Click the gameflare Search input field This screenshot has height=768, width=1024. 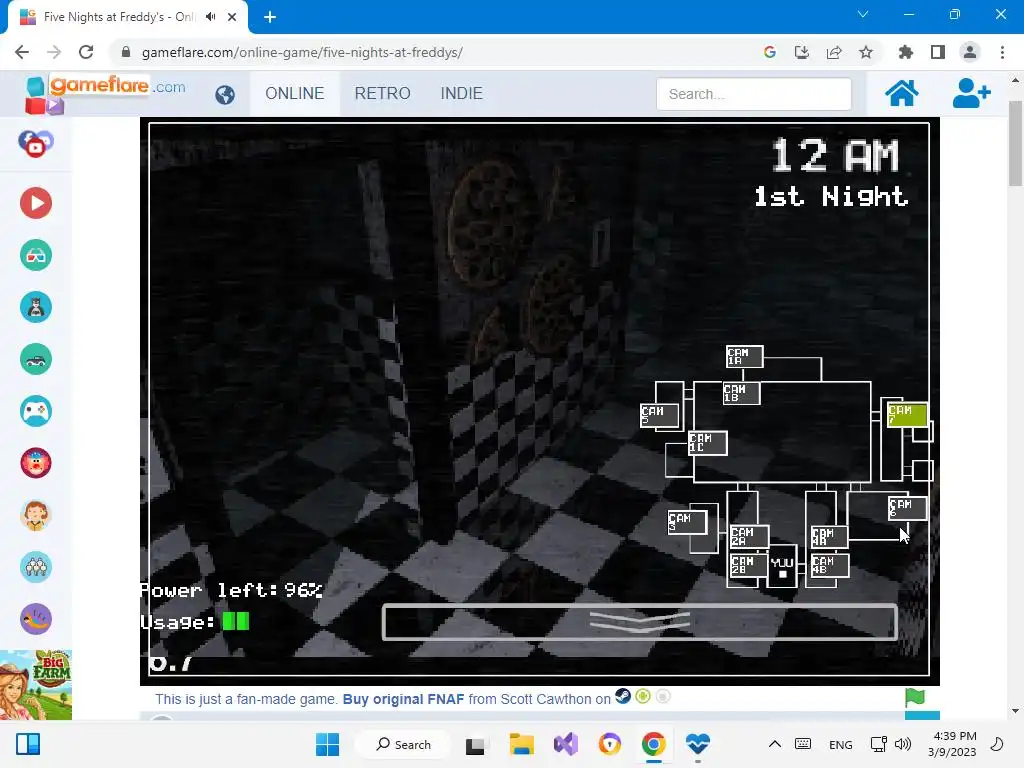[x=754, y=94]
